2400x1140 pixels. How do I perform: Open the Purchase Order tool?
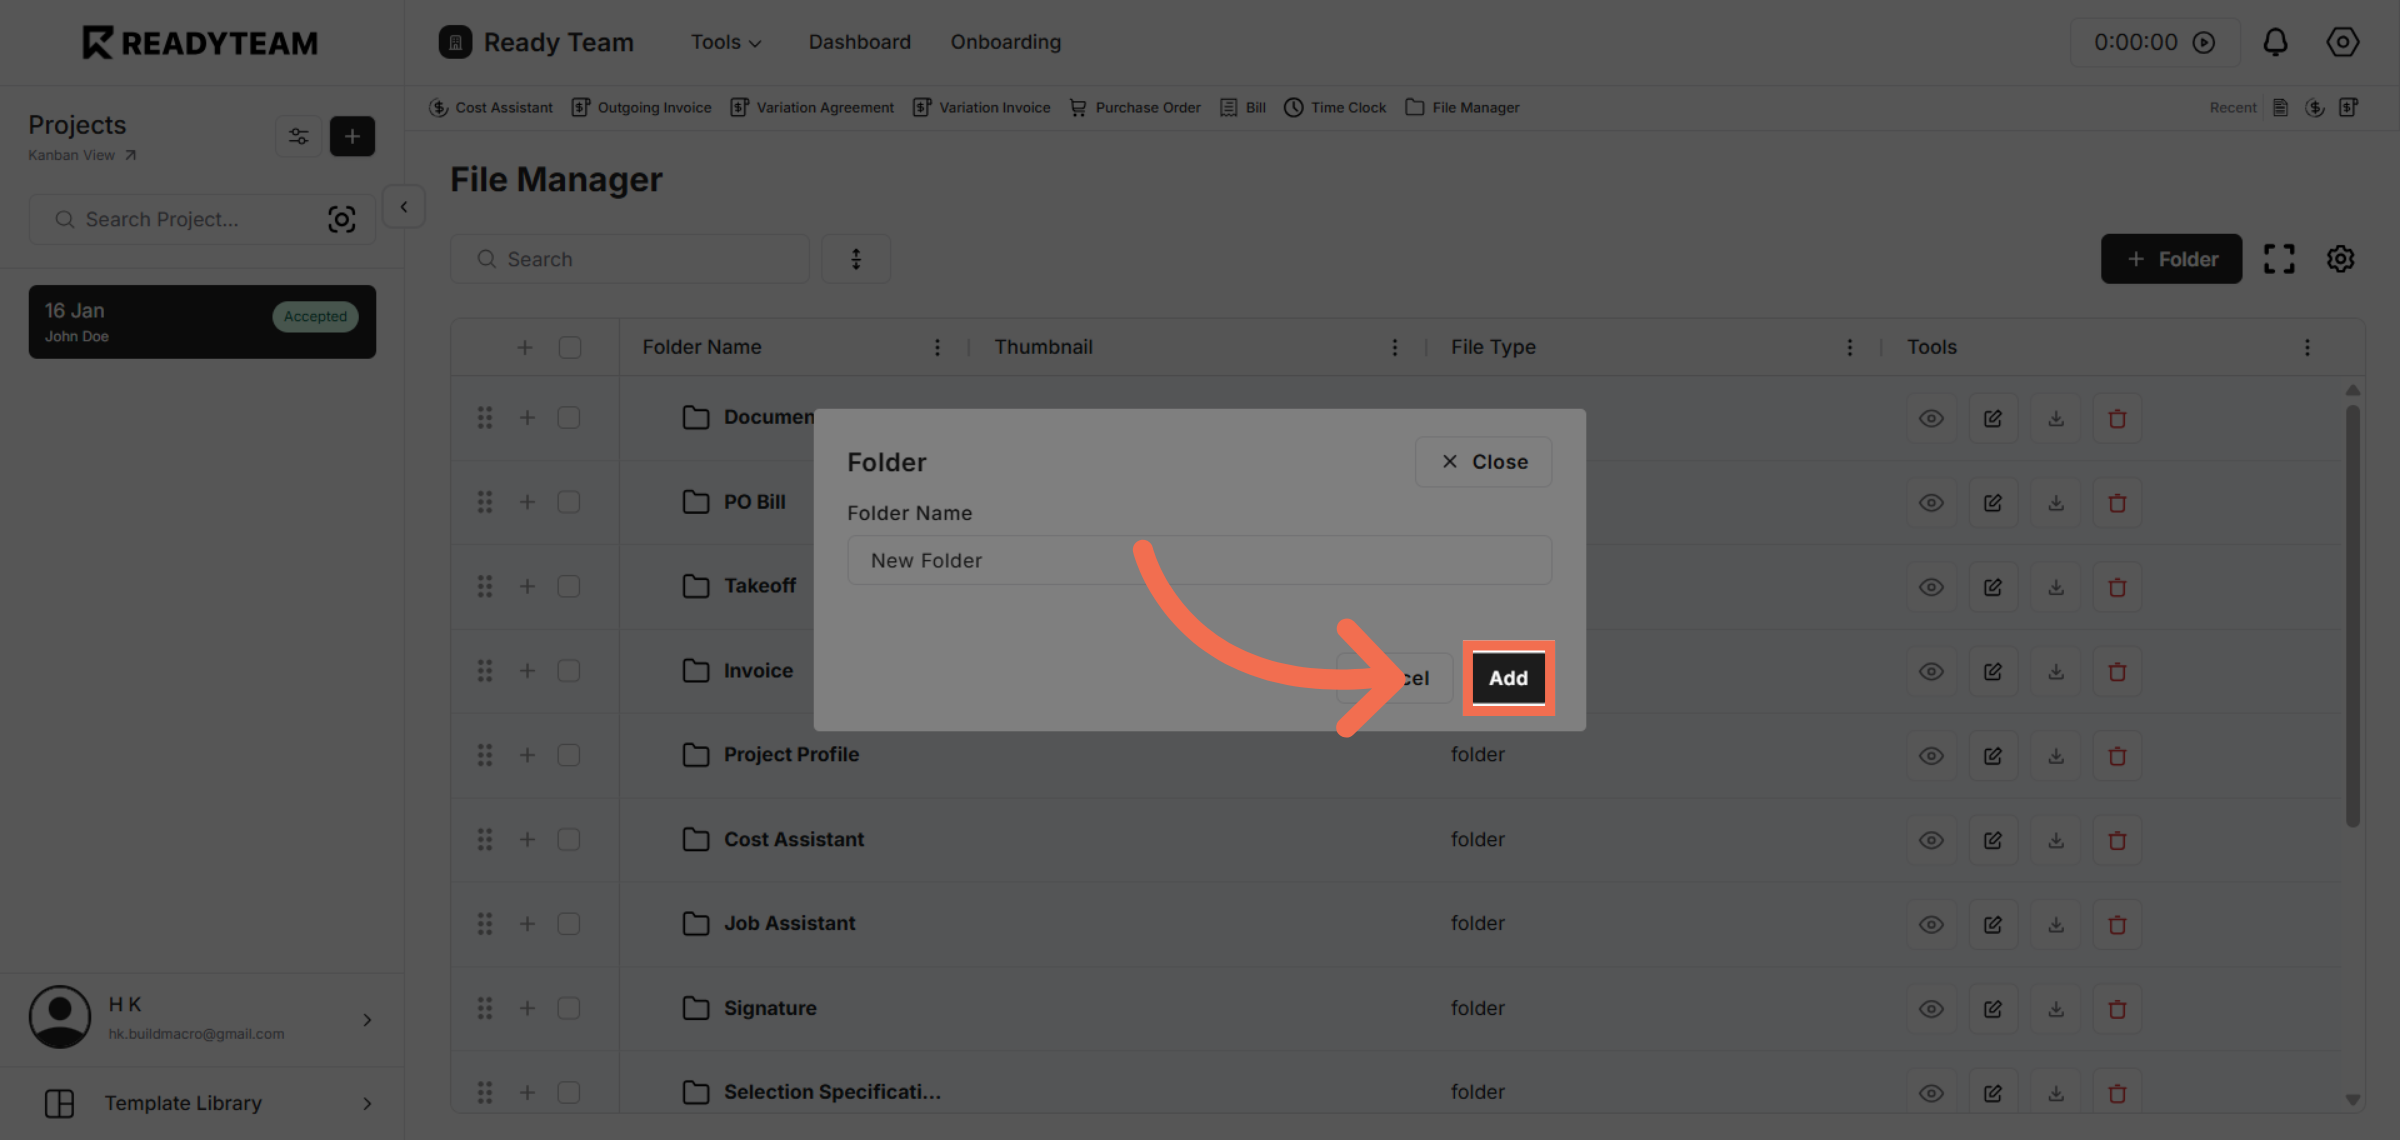click(x=1134, y=107)
